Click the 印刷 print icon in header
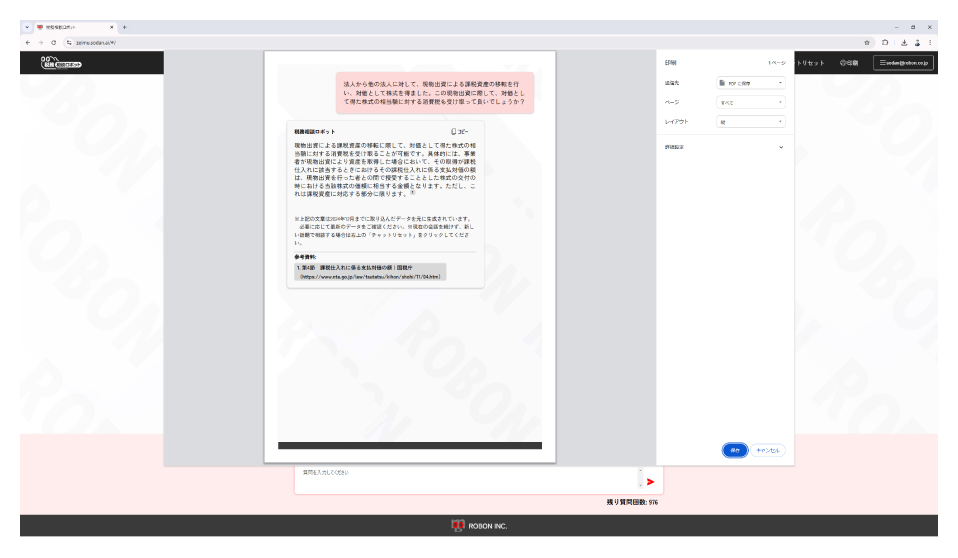The width and height of the screenshot is (958, 558). pyautogui.click(x=848, y=63)
